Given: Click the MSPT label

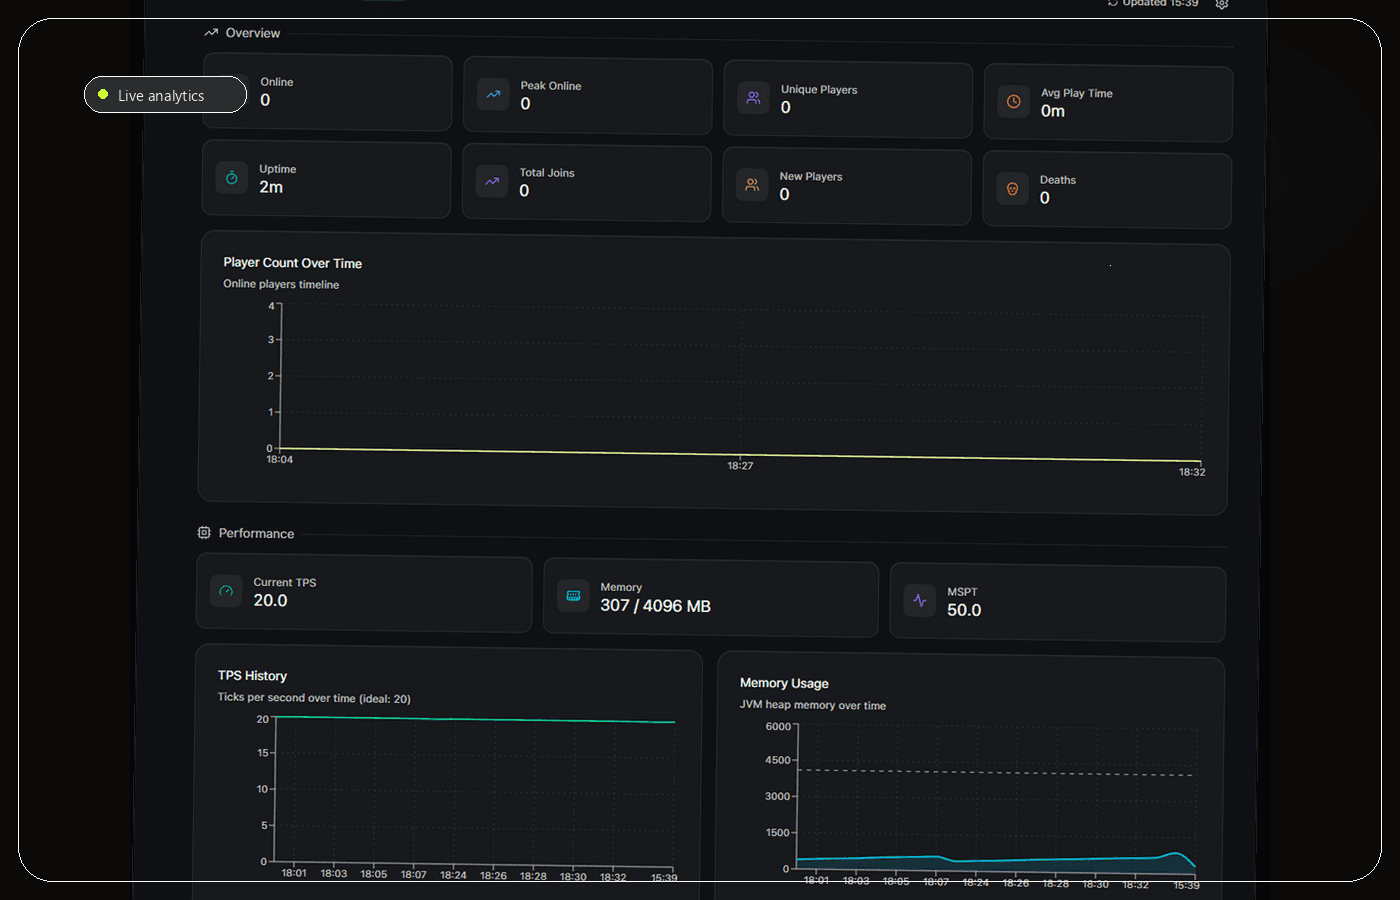Looking at the screenshot, I should click(962, 592).
